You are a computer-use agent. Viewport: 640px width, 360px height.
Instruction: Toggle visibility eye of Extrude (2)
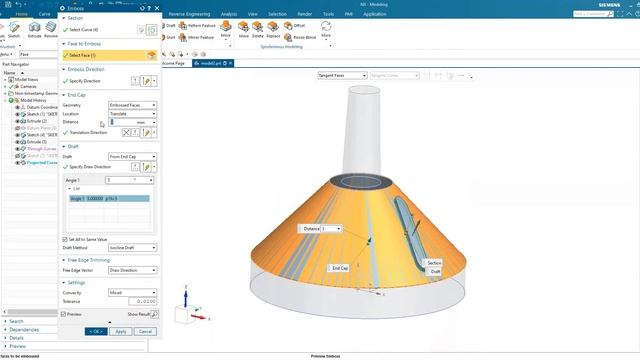(18, 121)
